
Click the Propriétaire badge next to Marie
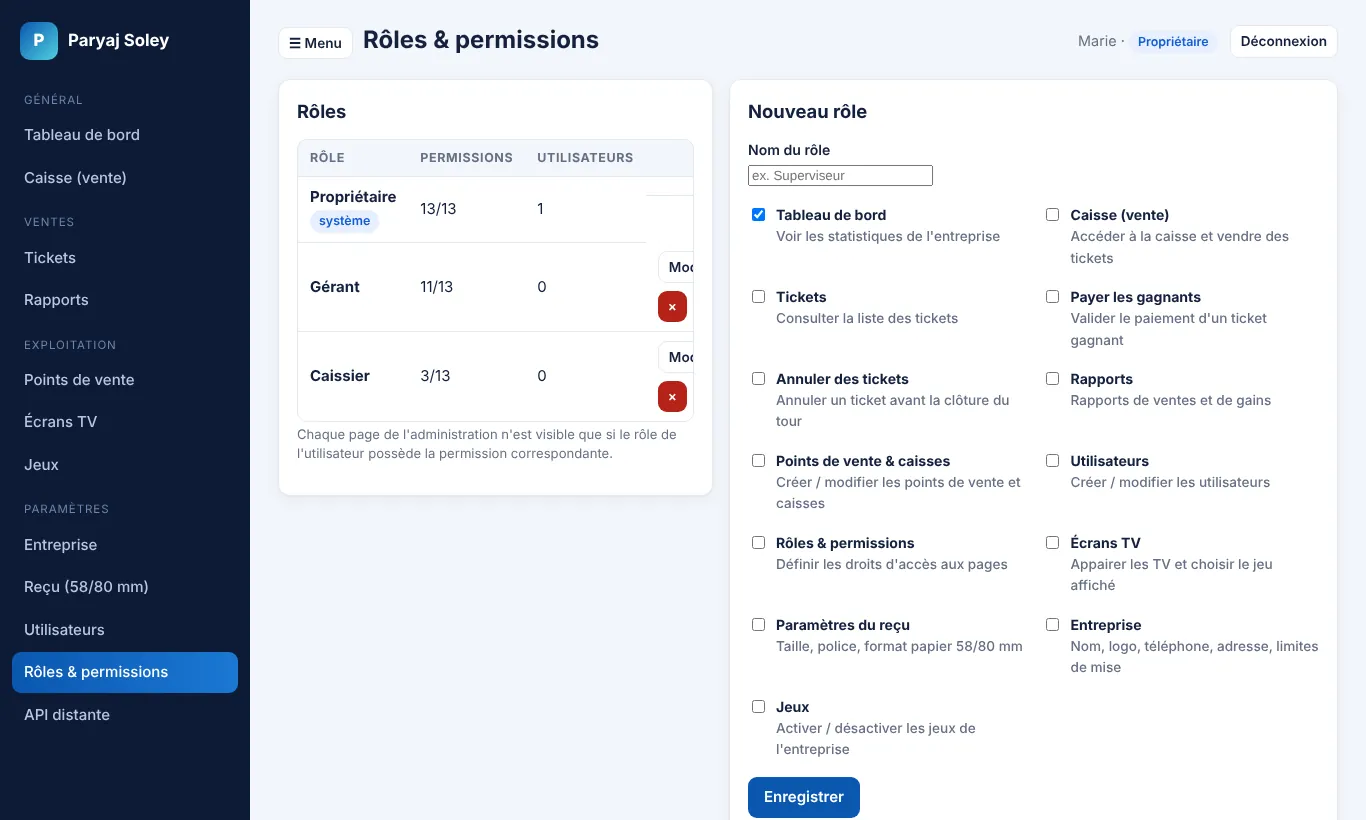click(x=1173, y=42)
